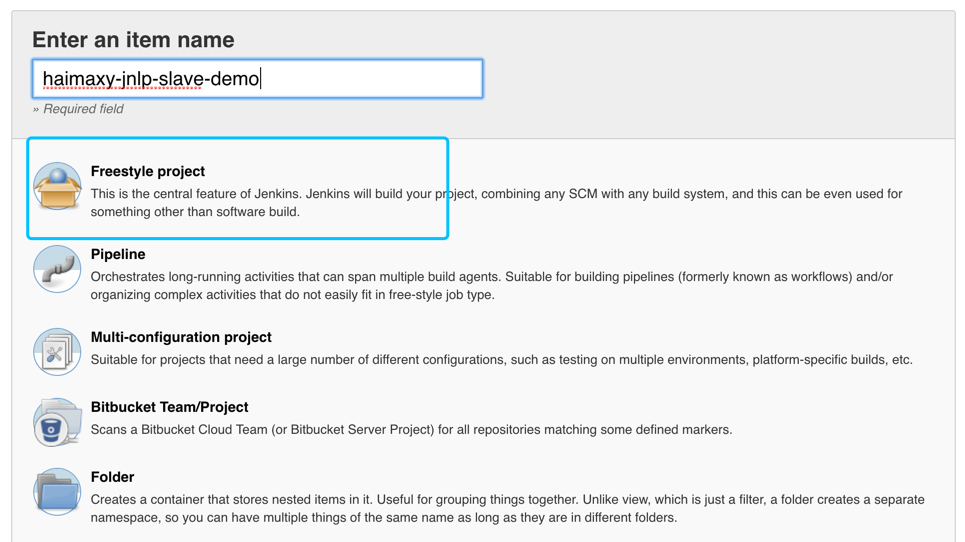Screen dimensions: 965x542
Task: Click the typed text 'haimaxy-jnlp-slave-demo'
Action: tap(151, 79)
